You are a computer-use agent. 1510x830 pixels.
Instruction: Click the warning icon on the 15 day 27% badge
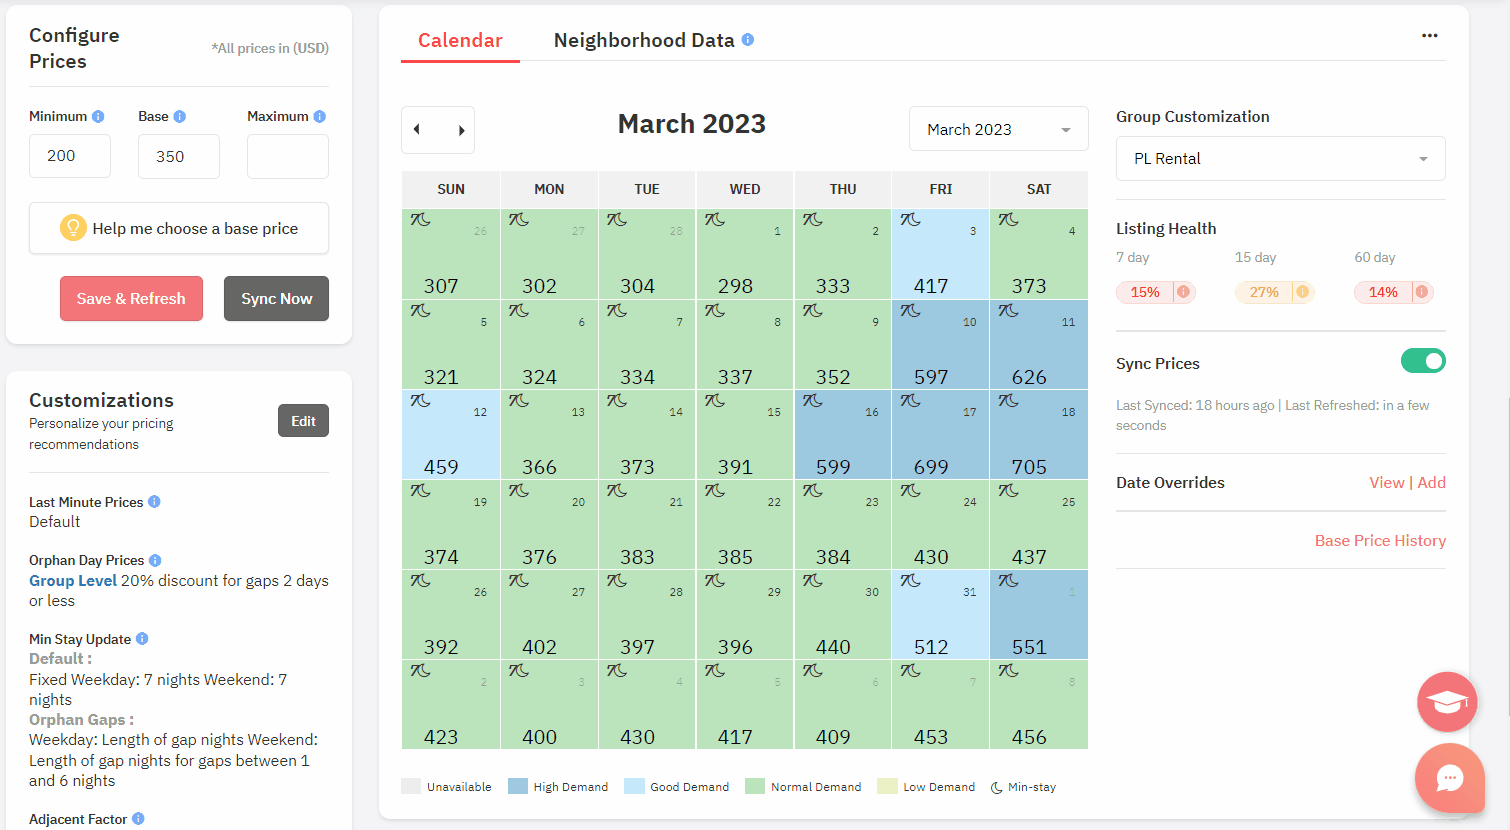[x=1303, y=292]
